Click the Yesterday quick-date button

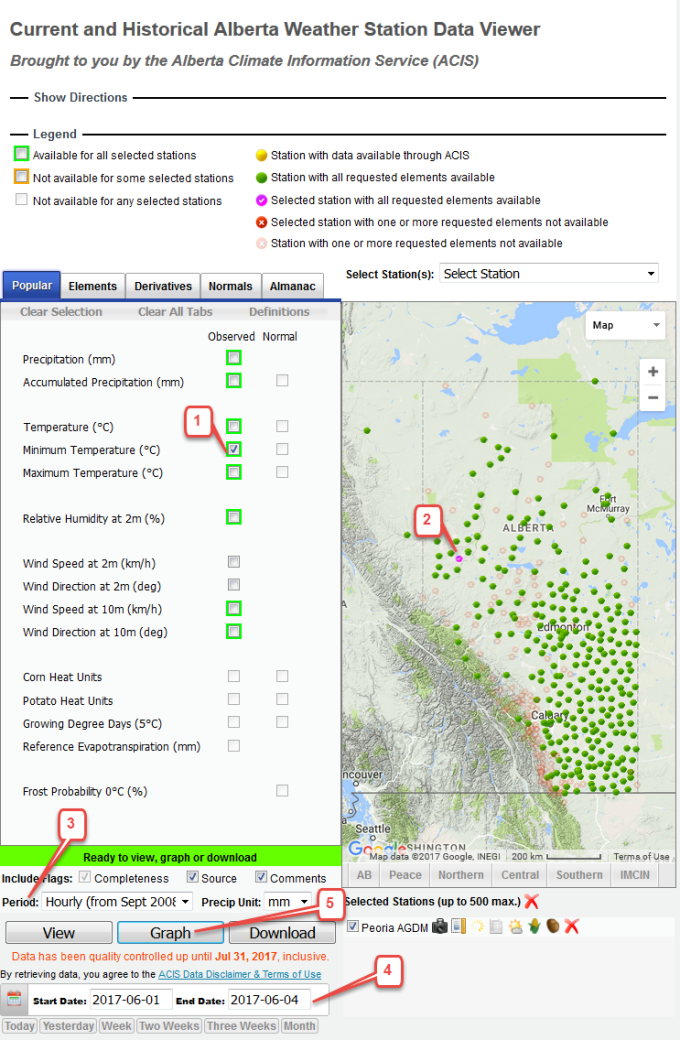68,1026
